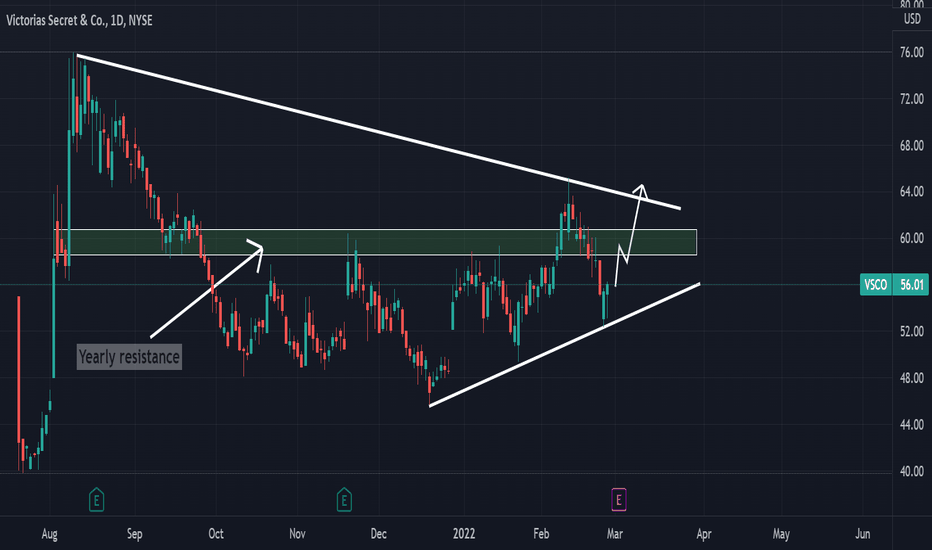Click the 52.00 price axis label
The width and height of the screenshot is (932, 550).
912,331
